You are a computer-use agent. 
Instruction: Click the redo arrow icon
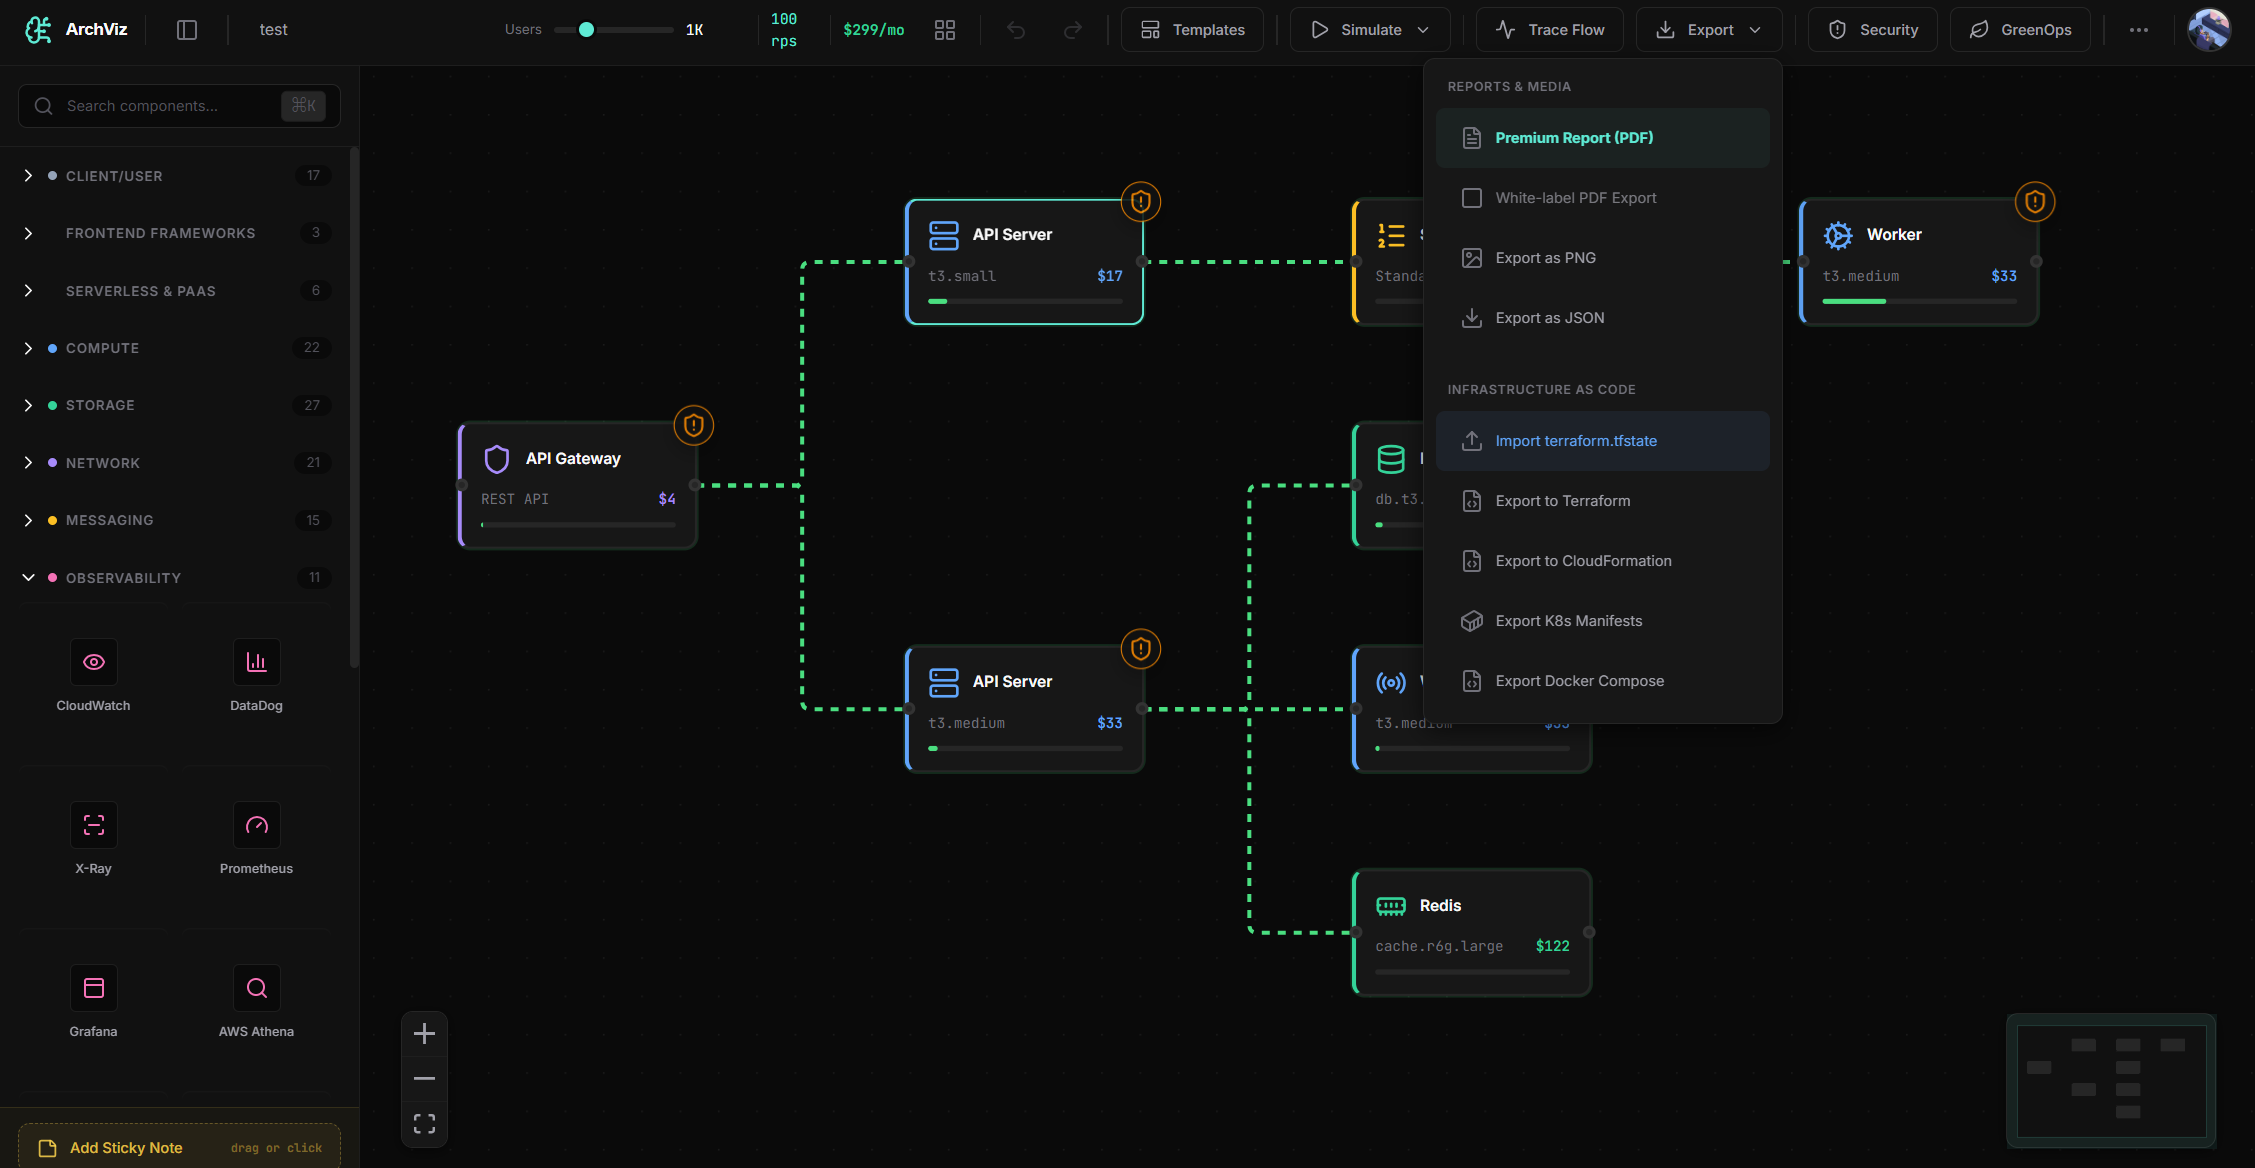point(1072,30)
